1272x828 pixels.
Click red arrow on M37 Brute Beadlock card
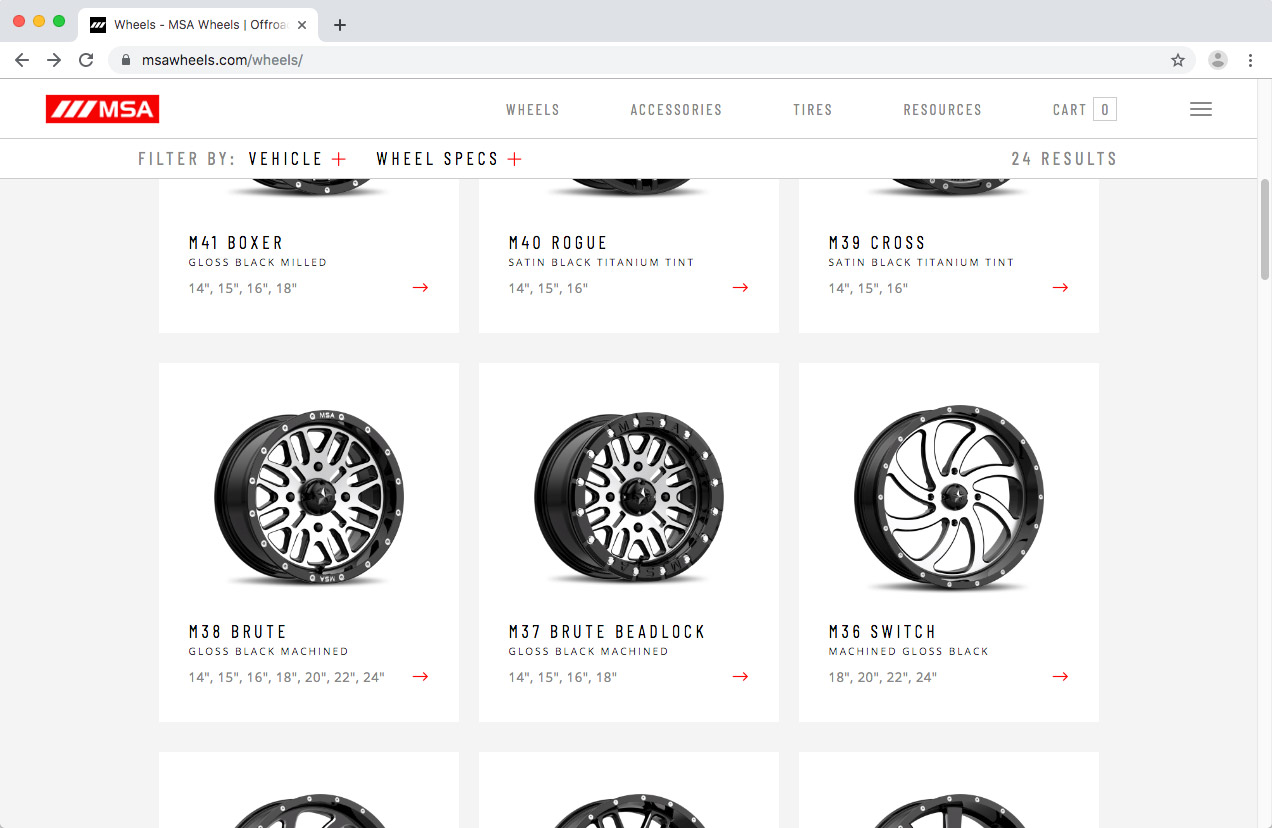pos(740,677)
